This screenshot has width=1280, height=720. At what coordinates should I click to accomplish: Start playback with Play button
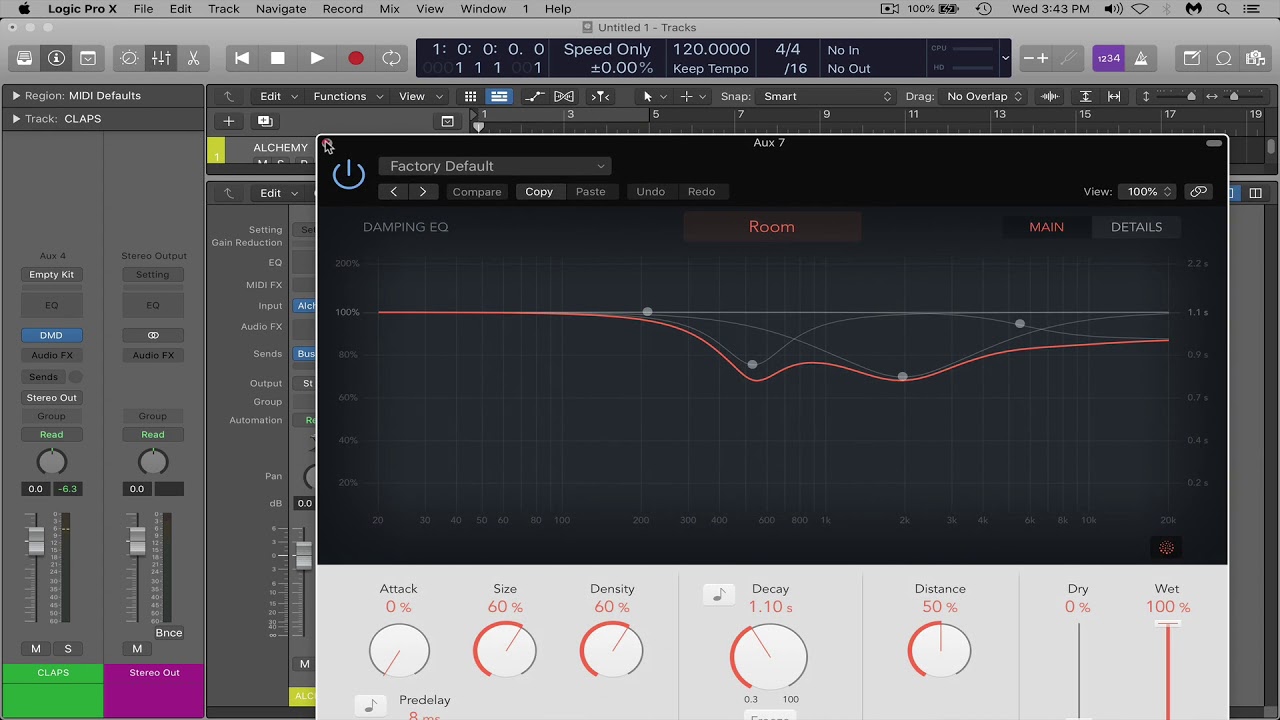[x=317, y=58]
